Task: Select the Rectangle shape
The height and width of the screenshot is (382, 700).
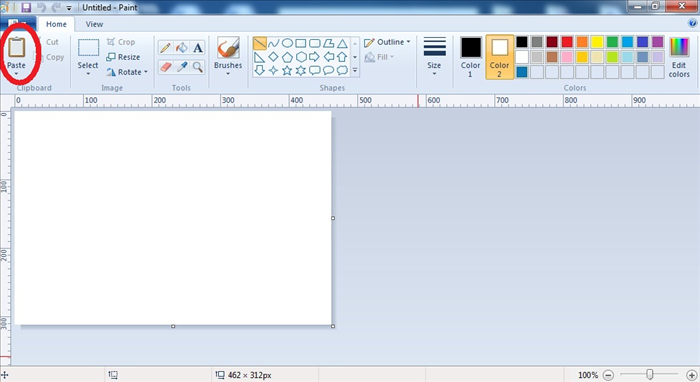Action: 301,43
